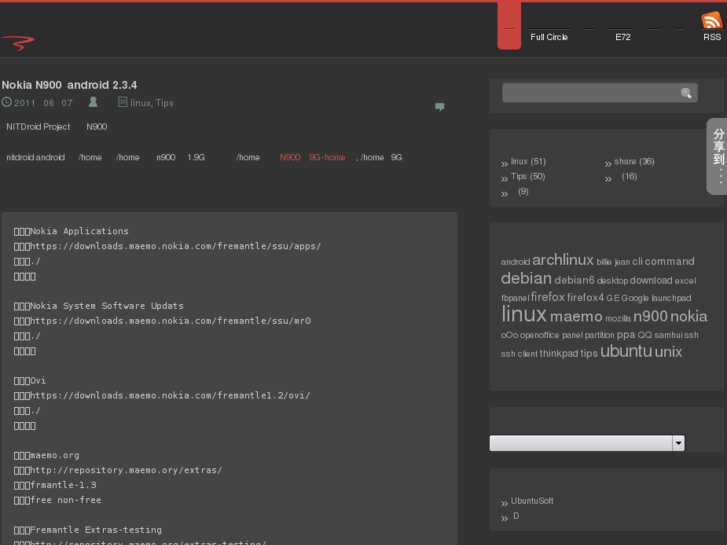Click the launchpad tag
This screenshot has width=727, height=545.
tap(671, 298)
